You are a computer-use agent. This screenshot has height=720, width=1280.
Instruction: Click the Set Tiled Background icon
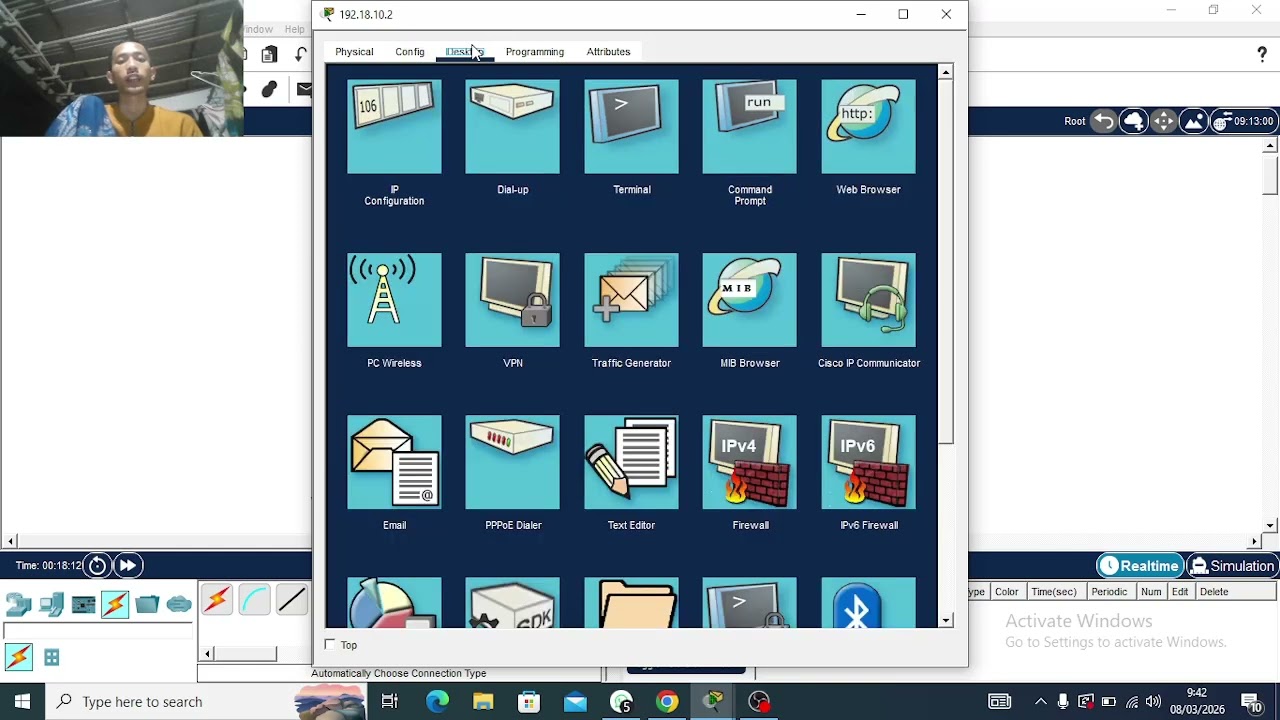[1193, 121]
